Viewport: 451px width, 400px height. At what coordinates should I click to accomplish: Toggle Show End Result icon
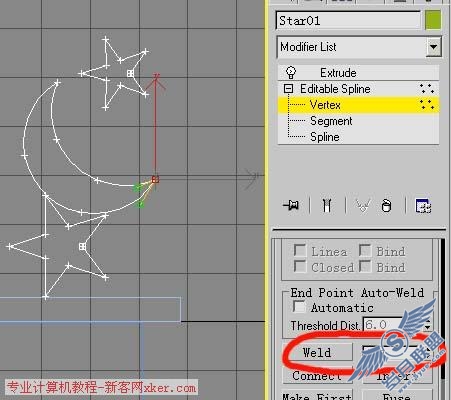(327, 205)
